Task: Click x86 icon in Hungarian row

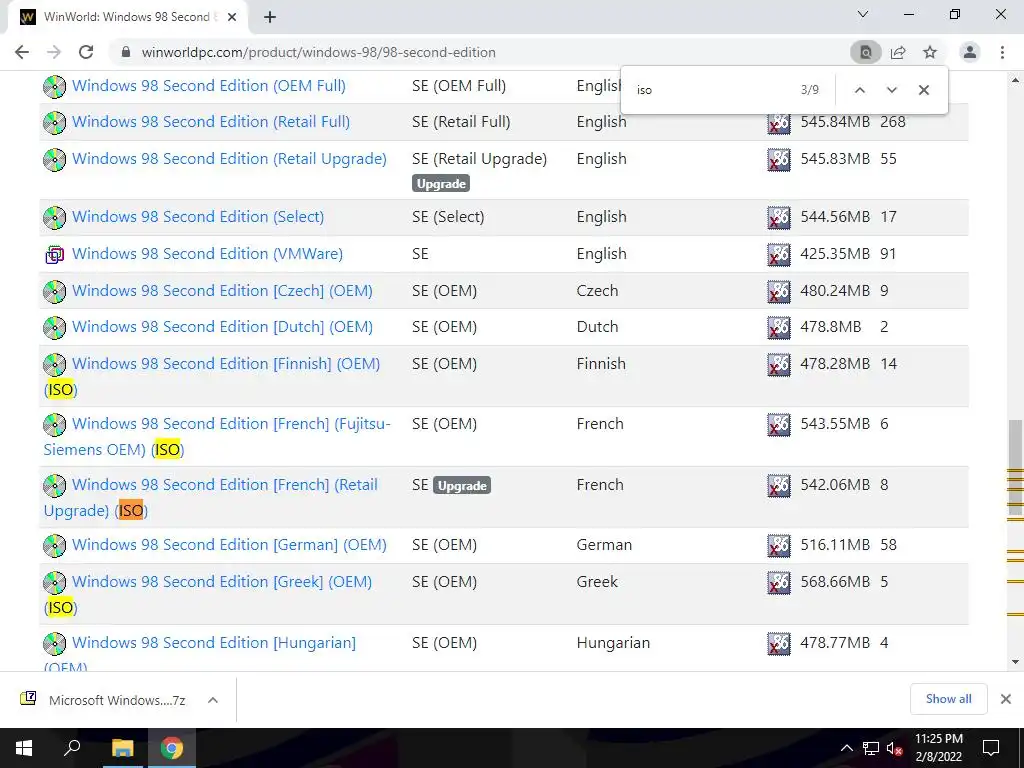Action: 778,643
